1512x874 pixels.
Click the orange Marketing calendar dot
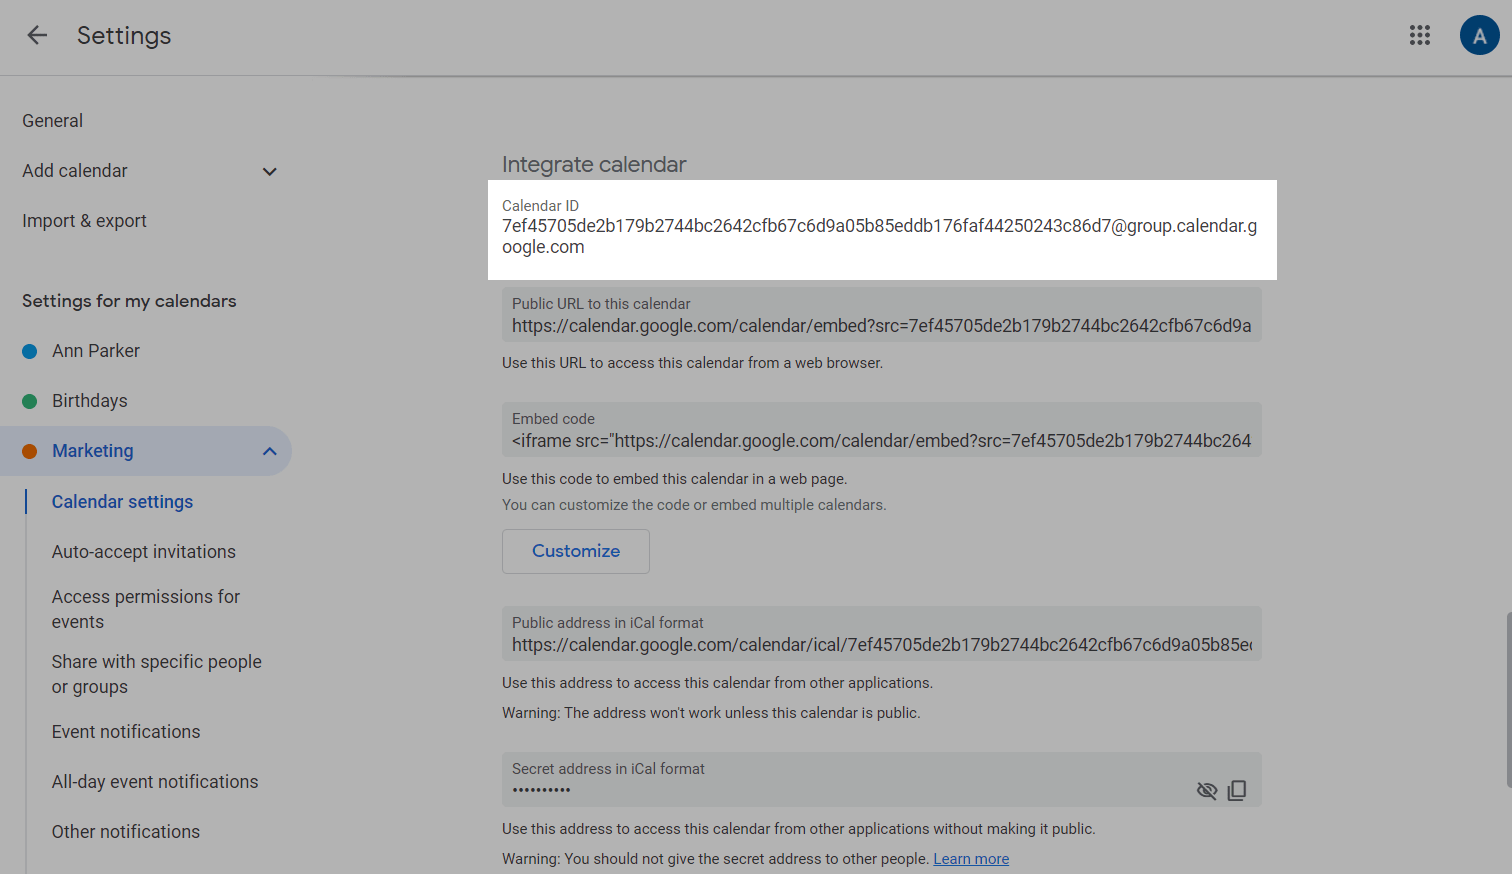pos(30,451)
